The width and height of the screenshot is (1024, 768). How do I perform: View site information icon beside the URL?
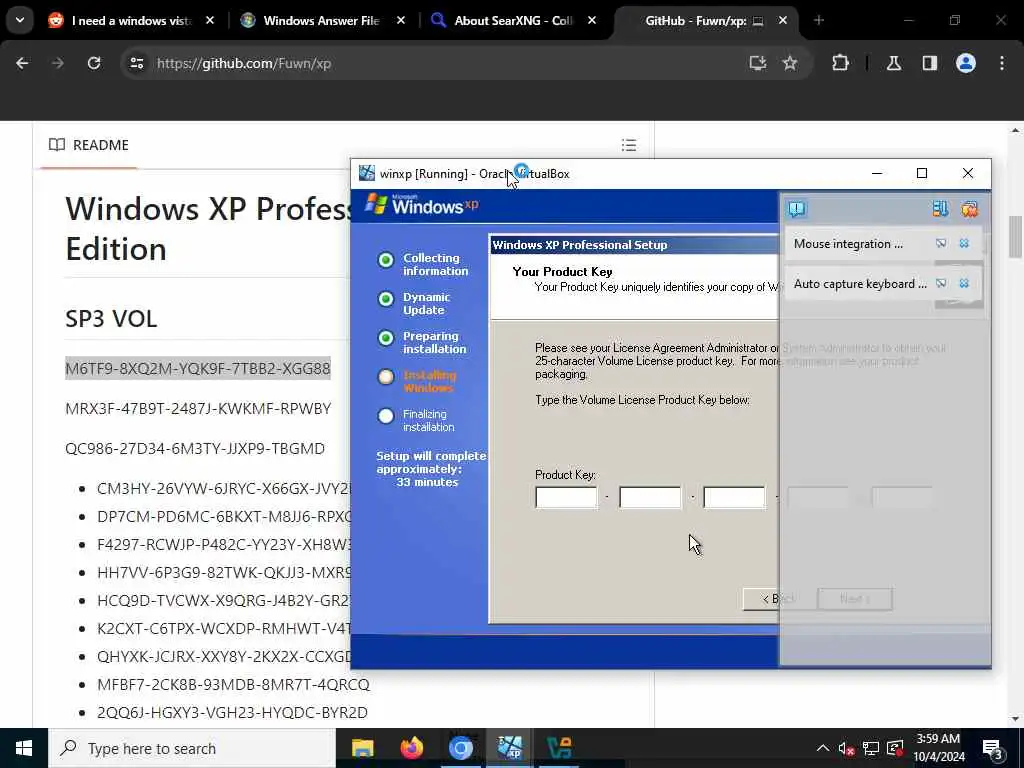(136, 63)
